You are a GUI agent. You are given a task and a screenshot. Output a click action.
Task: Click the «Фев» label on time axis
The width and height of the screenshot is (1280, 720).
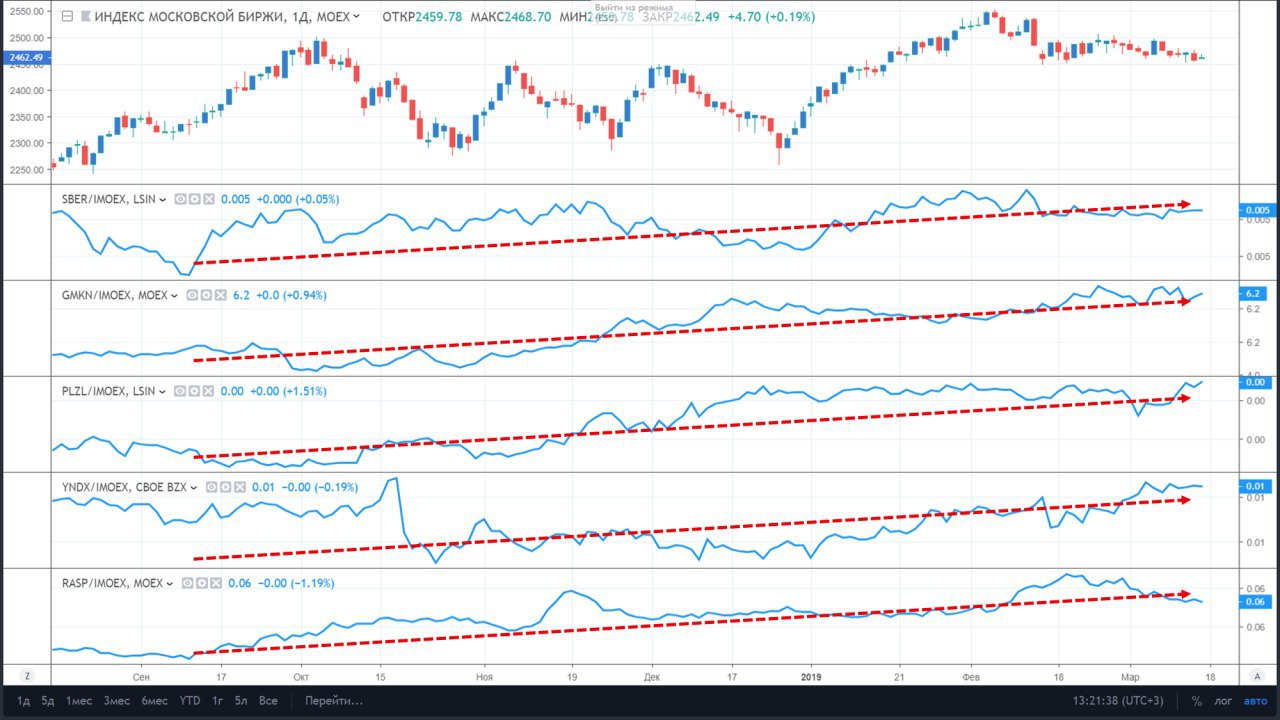point(969,676)
